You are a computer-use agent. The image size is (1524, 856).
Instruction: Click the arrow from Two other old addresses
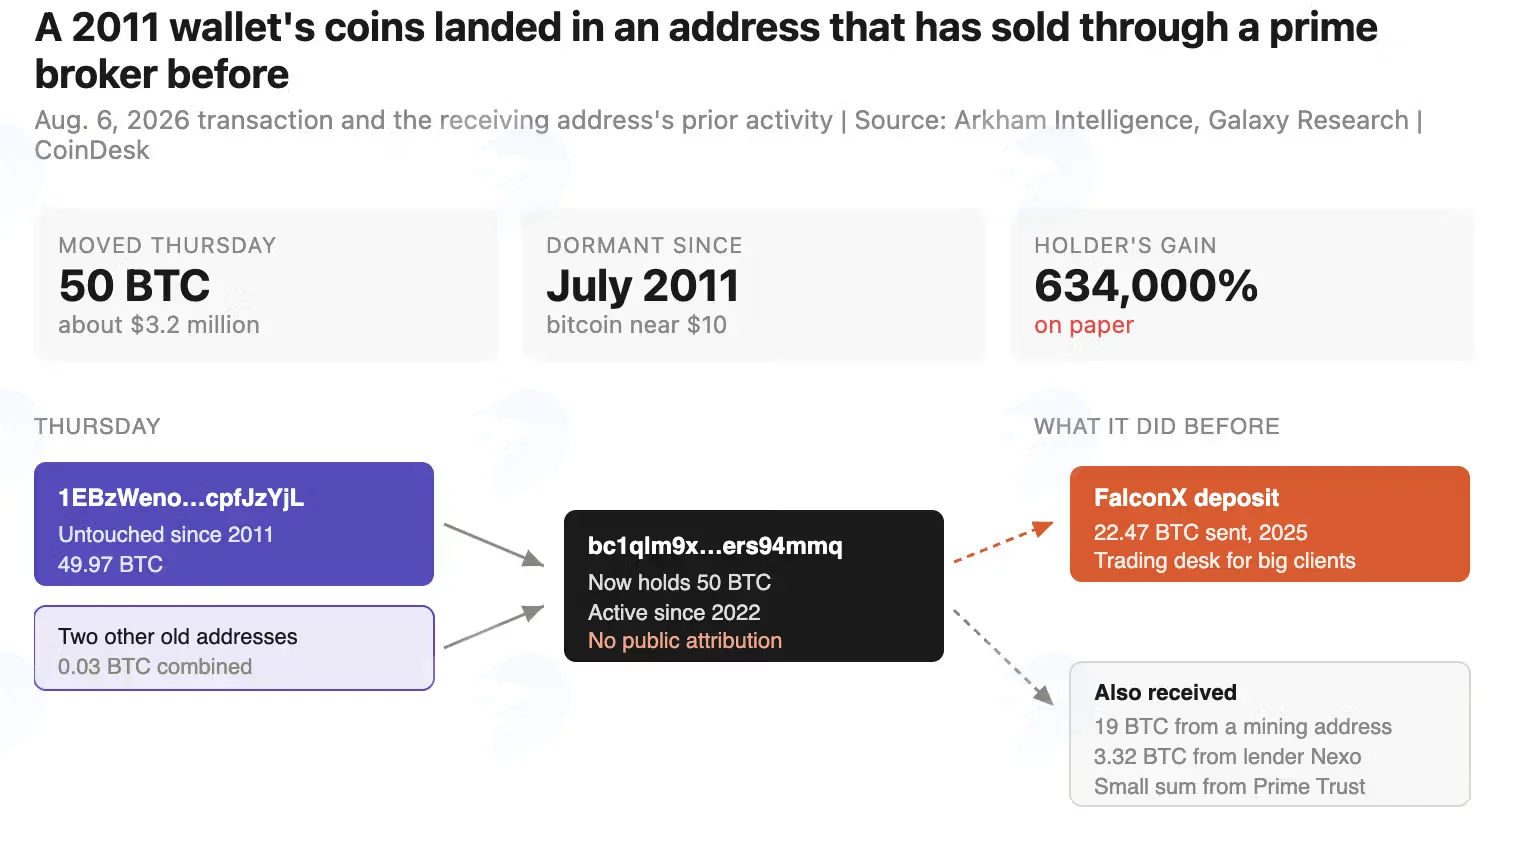tap(494, 627)
